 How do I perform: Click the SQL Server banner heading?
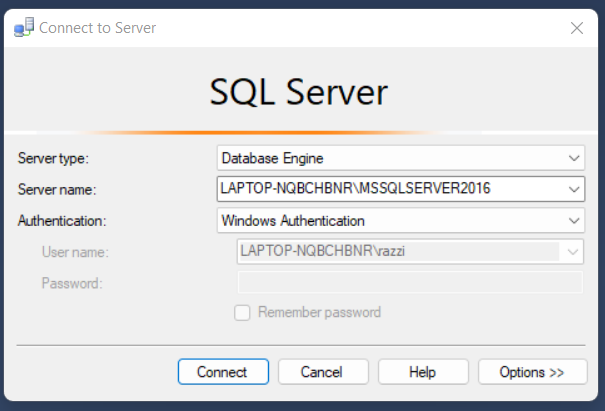coord(299,92)
